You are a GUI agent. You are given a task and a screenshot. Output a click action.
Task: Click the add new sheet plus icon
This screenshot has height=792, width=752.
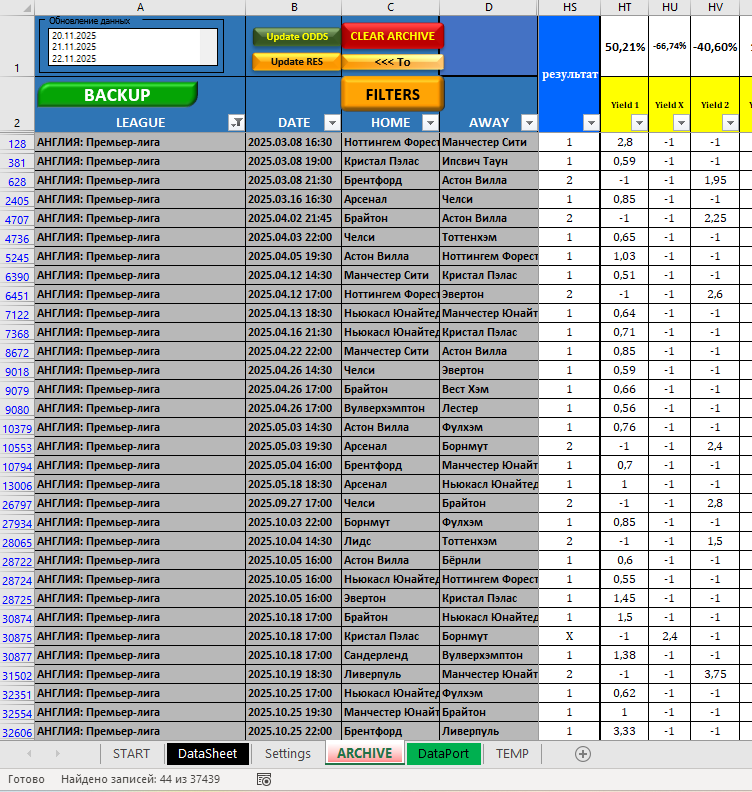click(x=583, y=754)
